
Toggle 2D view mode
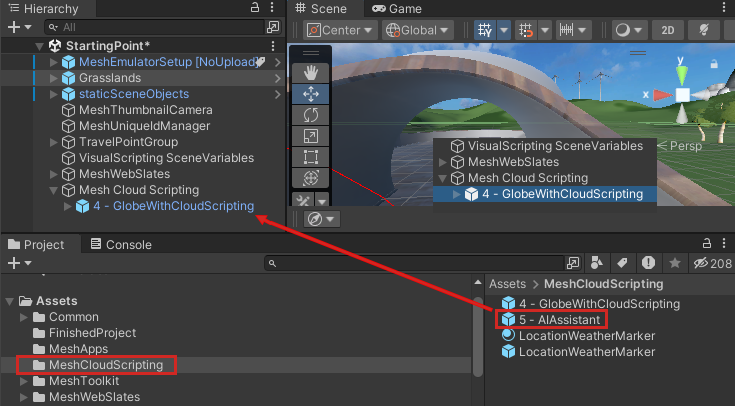(668, 30)
